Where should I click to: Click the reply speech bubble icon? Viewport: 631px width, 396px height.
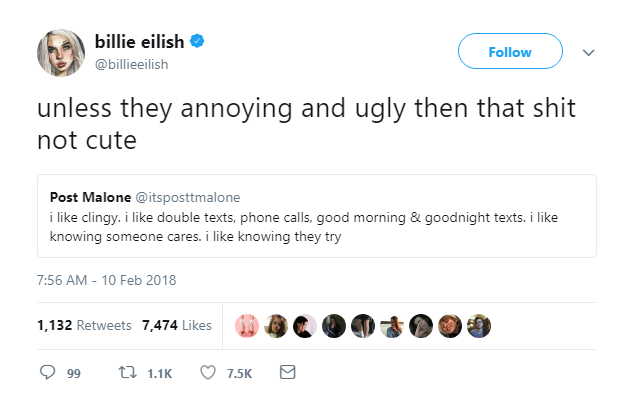pyautogui.click(x=47, y=372)
